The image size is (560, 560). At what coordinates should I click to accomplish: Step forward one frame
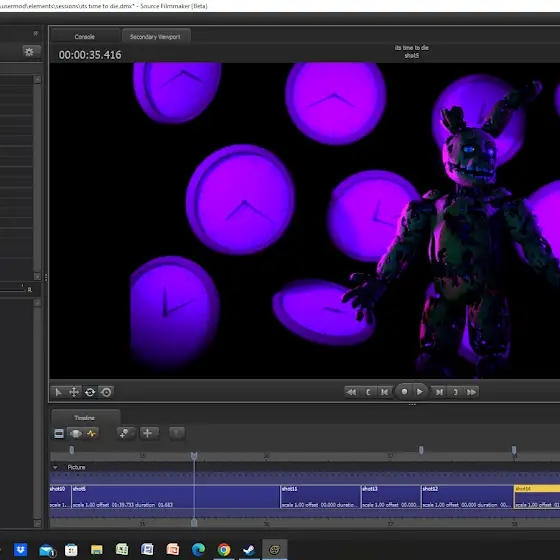[x=439, y=392]
